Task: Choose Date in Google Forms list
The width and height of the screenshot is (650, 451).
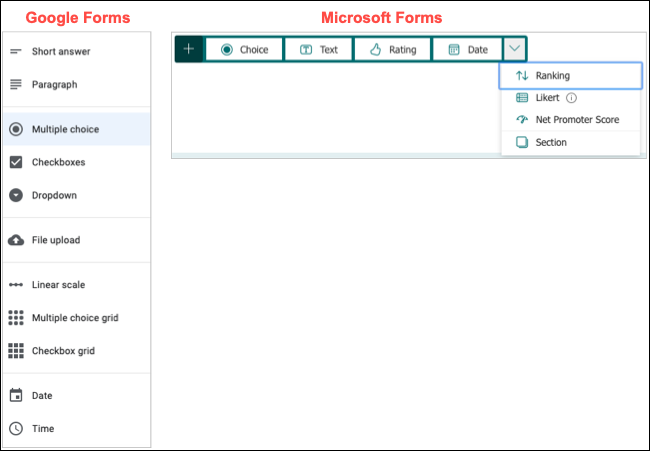Action: point(77,395)
